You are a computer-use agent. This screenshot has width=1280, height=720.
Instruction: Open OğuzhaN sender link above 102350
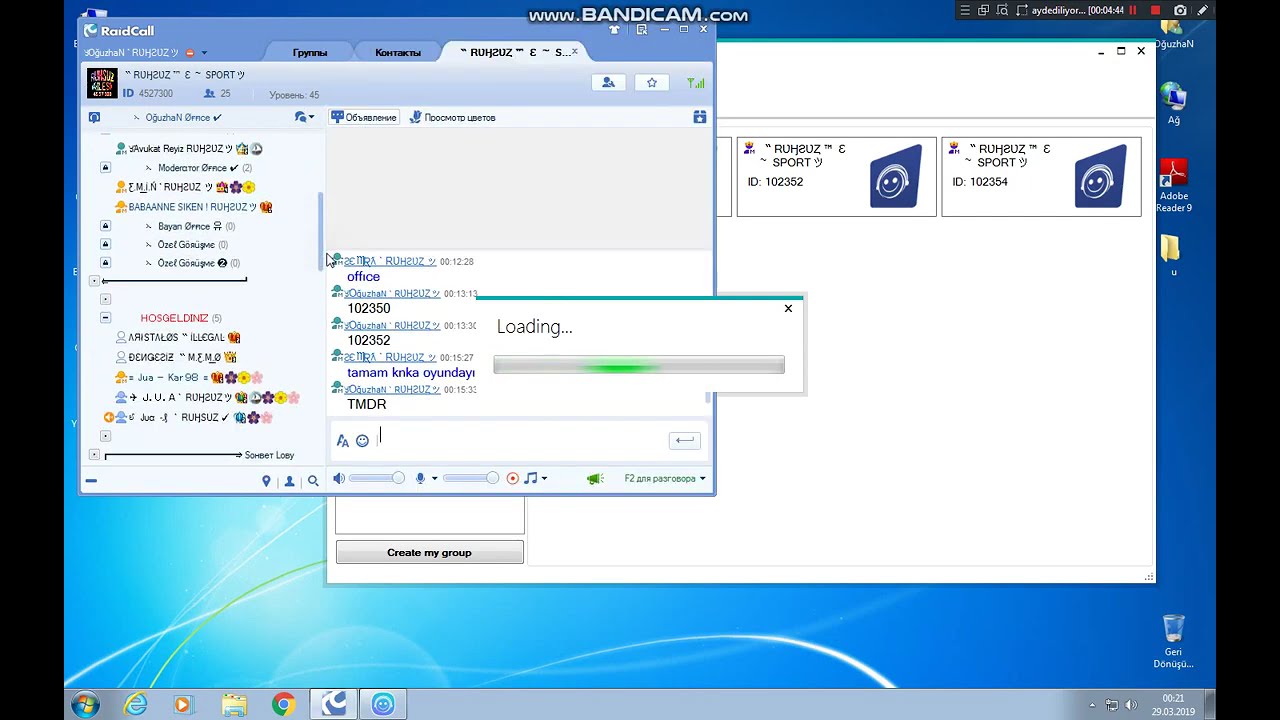click(x=392, y=293)
